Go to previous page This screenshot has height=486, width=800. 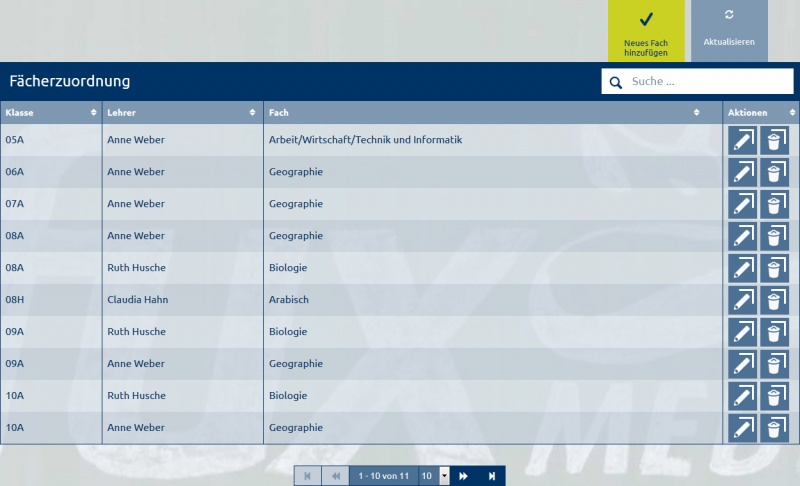(x=336, y=476)
